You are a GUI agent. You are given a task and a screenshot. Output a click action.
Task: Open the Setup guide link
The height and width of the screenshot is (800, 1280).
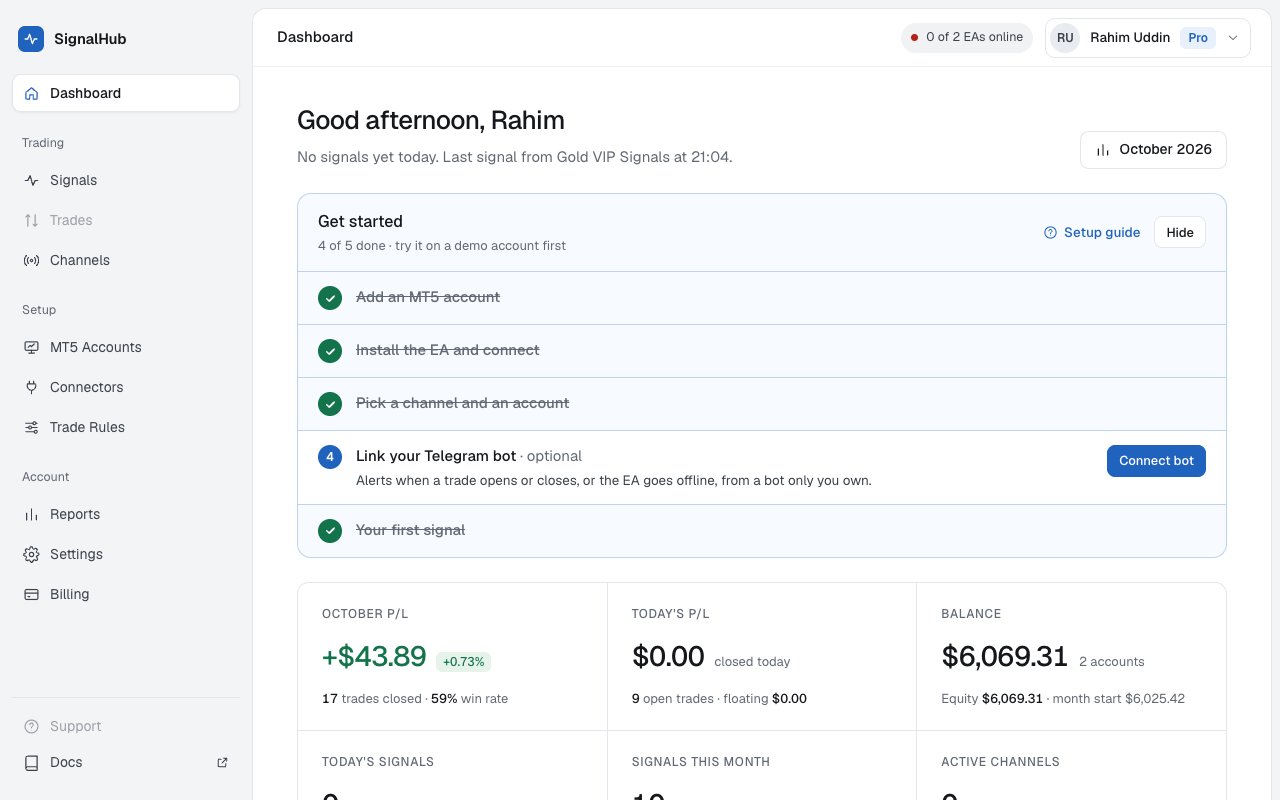pos(1092,232)
